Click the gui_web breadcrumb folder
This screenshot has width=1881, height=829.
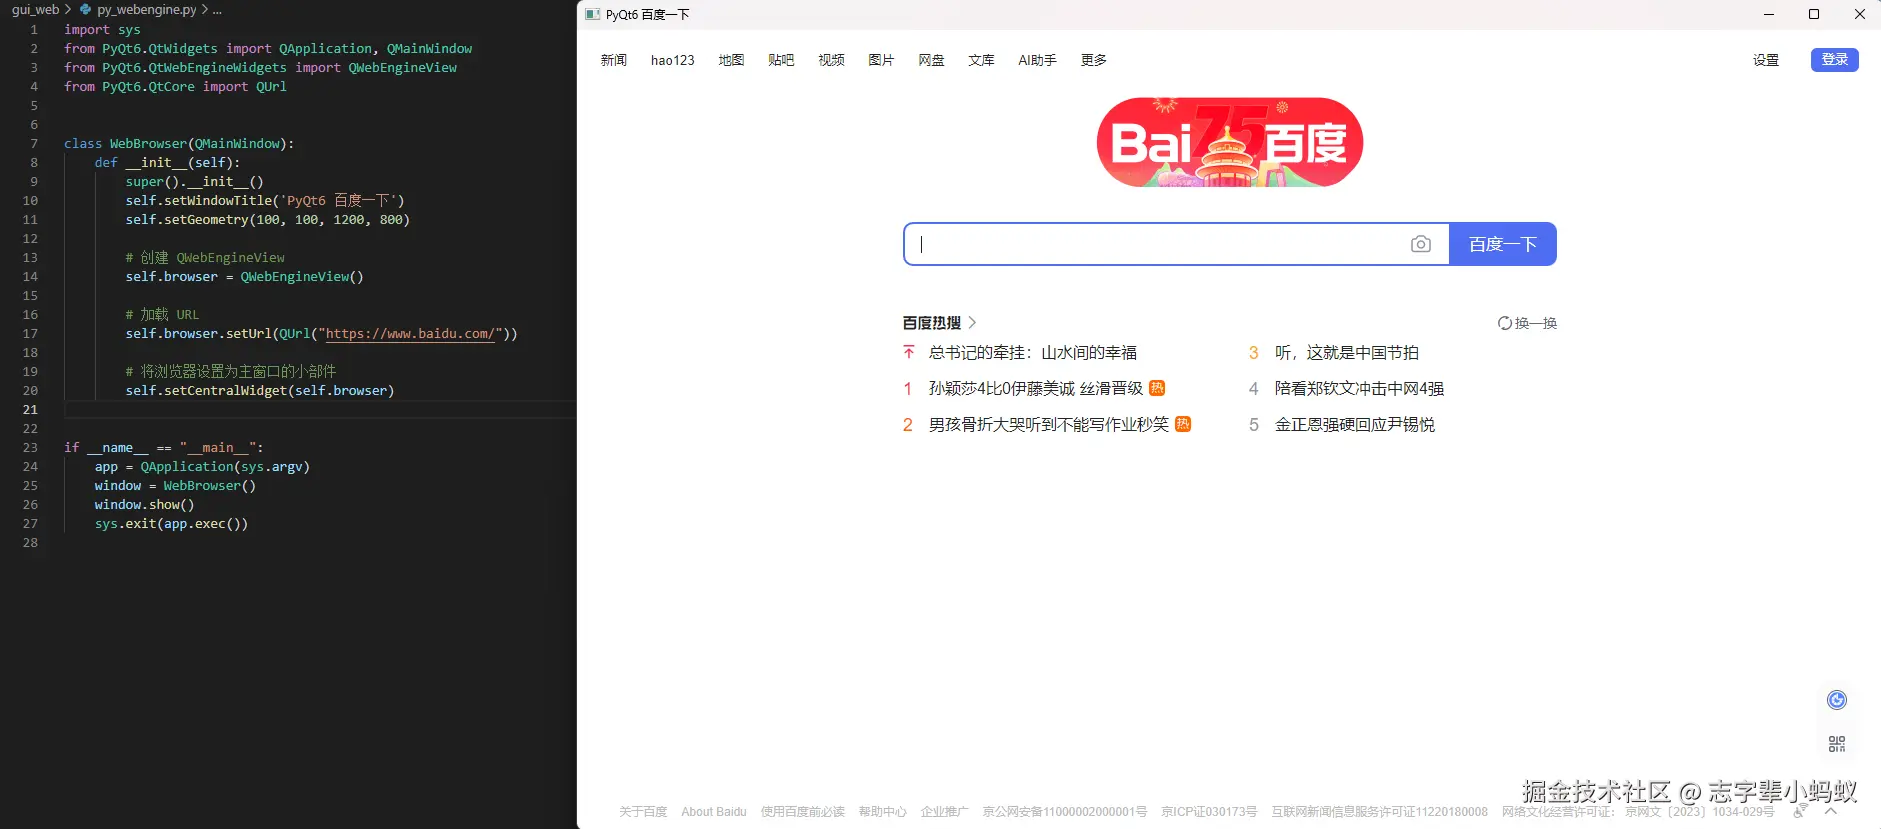click(x=35, y=9)
